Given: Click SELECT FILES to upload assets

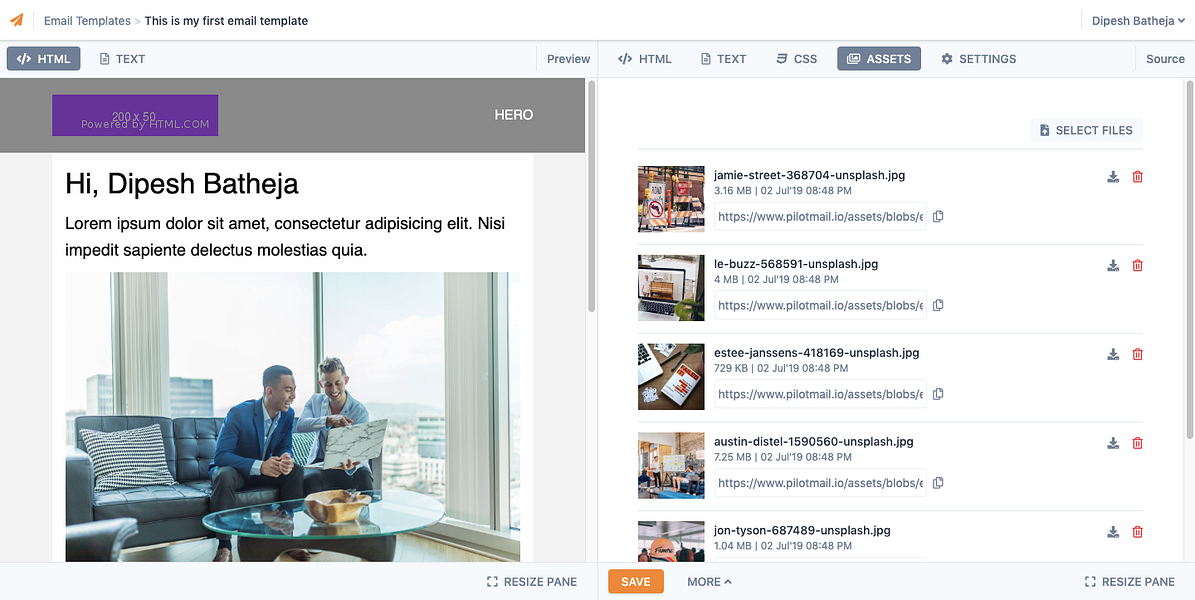Looking at the screenshot, I should [x=1087, y=130].
